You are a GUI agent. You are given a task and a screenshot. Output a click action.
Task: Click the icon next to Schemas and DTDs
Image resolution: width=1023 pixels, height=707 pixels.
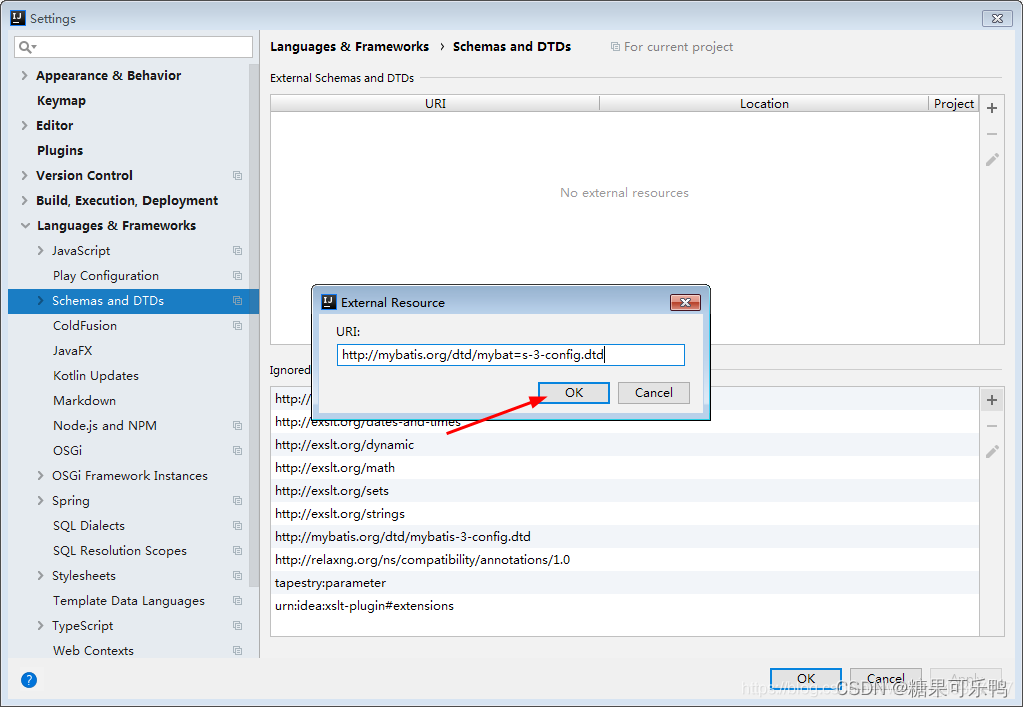(x=237, y=301)
